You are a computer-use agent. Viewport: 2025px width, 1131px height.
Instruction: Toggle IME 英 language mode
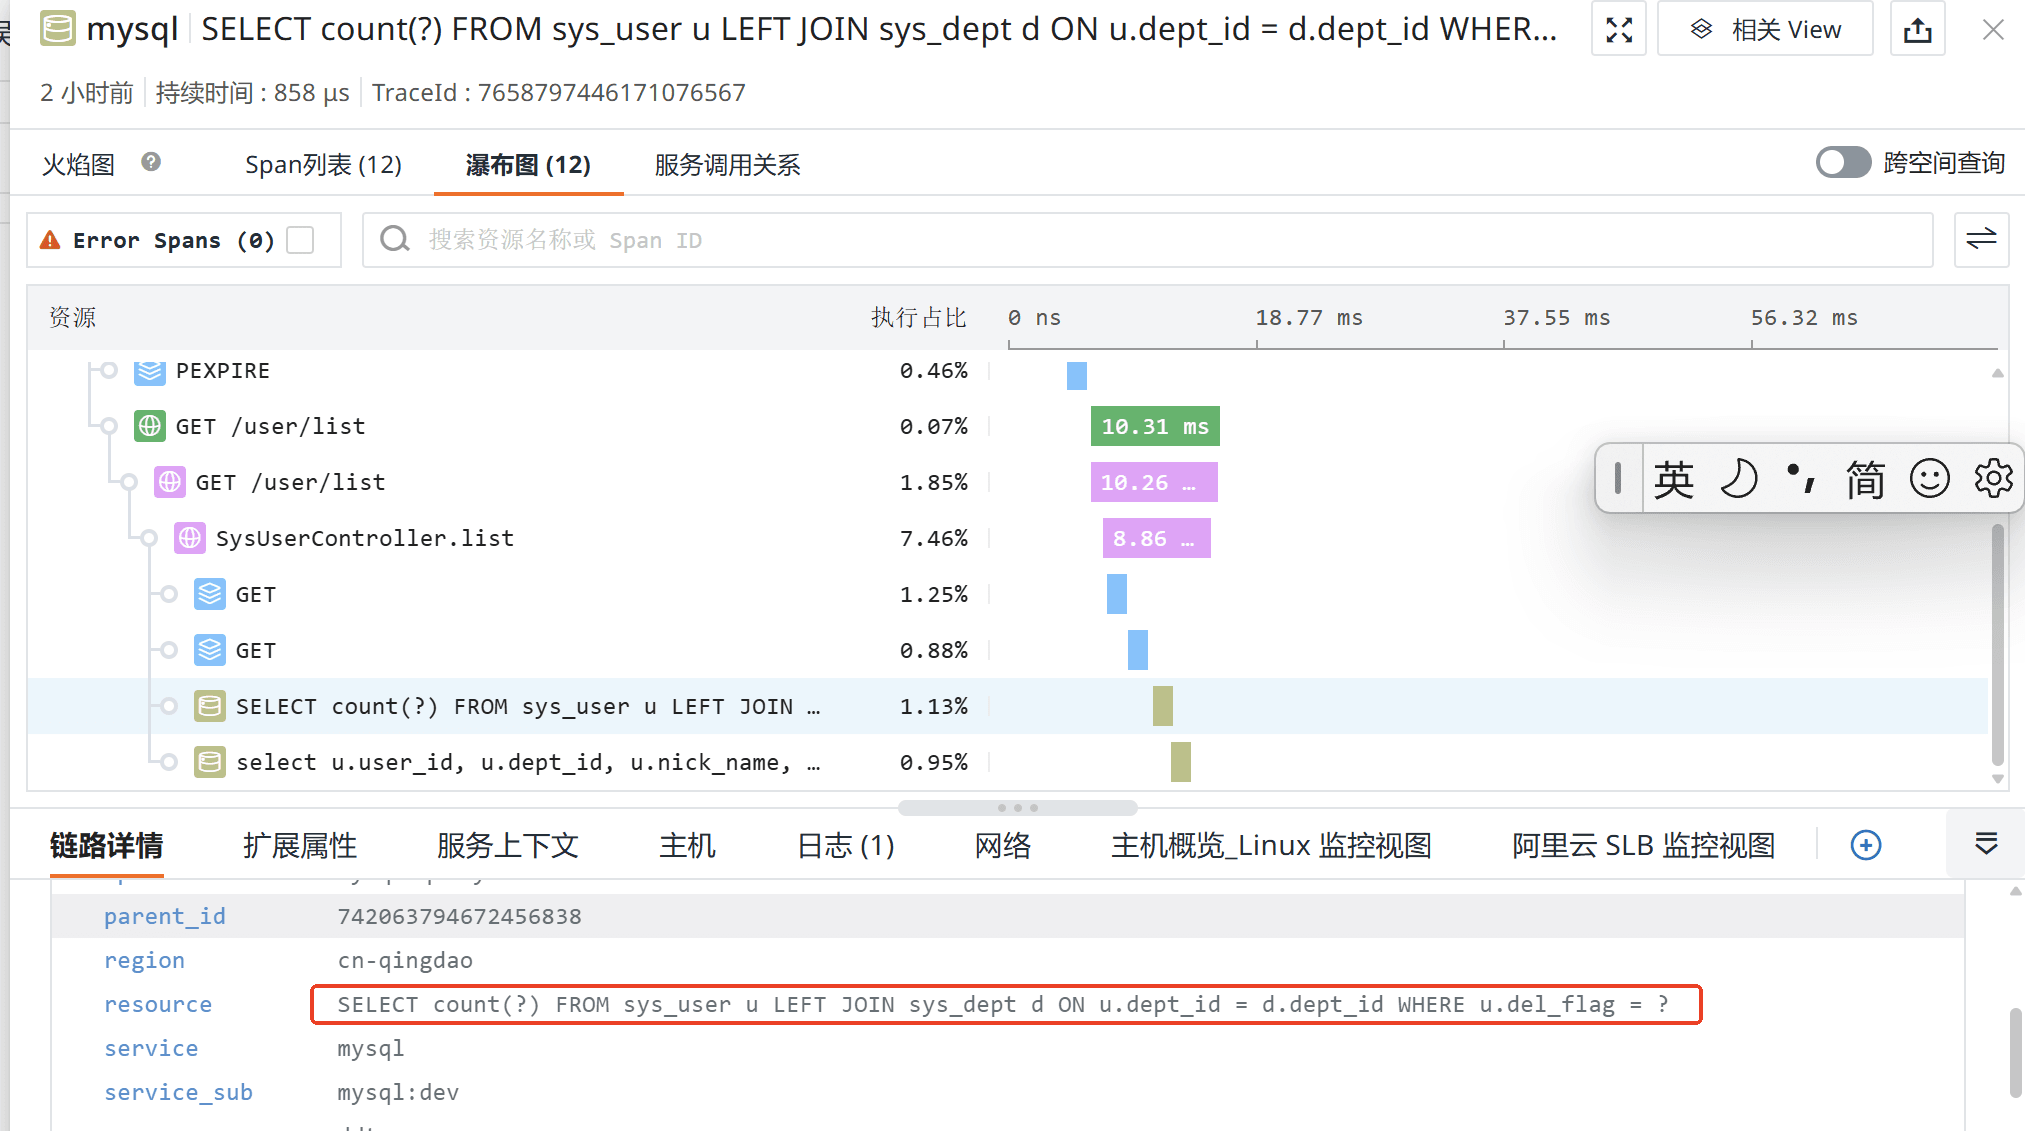[x=1673, y=479]
